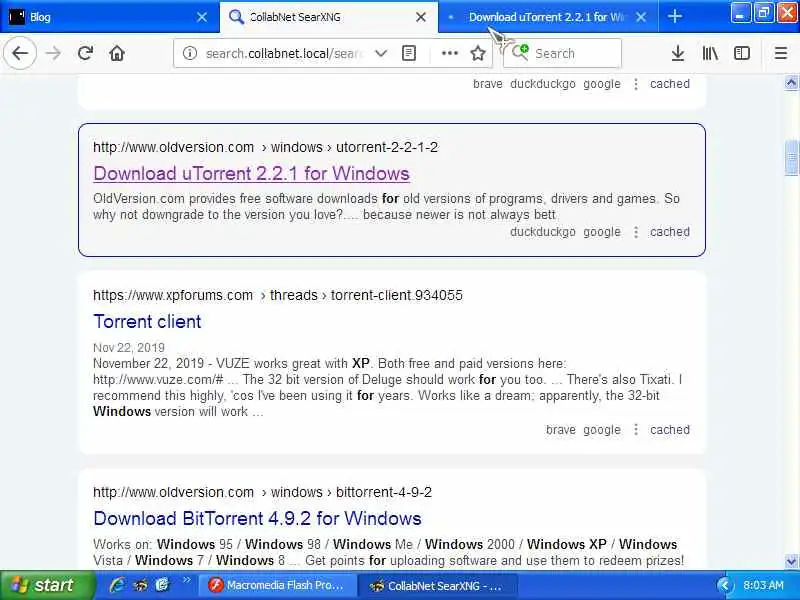
Task: Click google engine link in uTorrent result
Action: click(602, 232)
